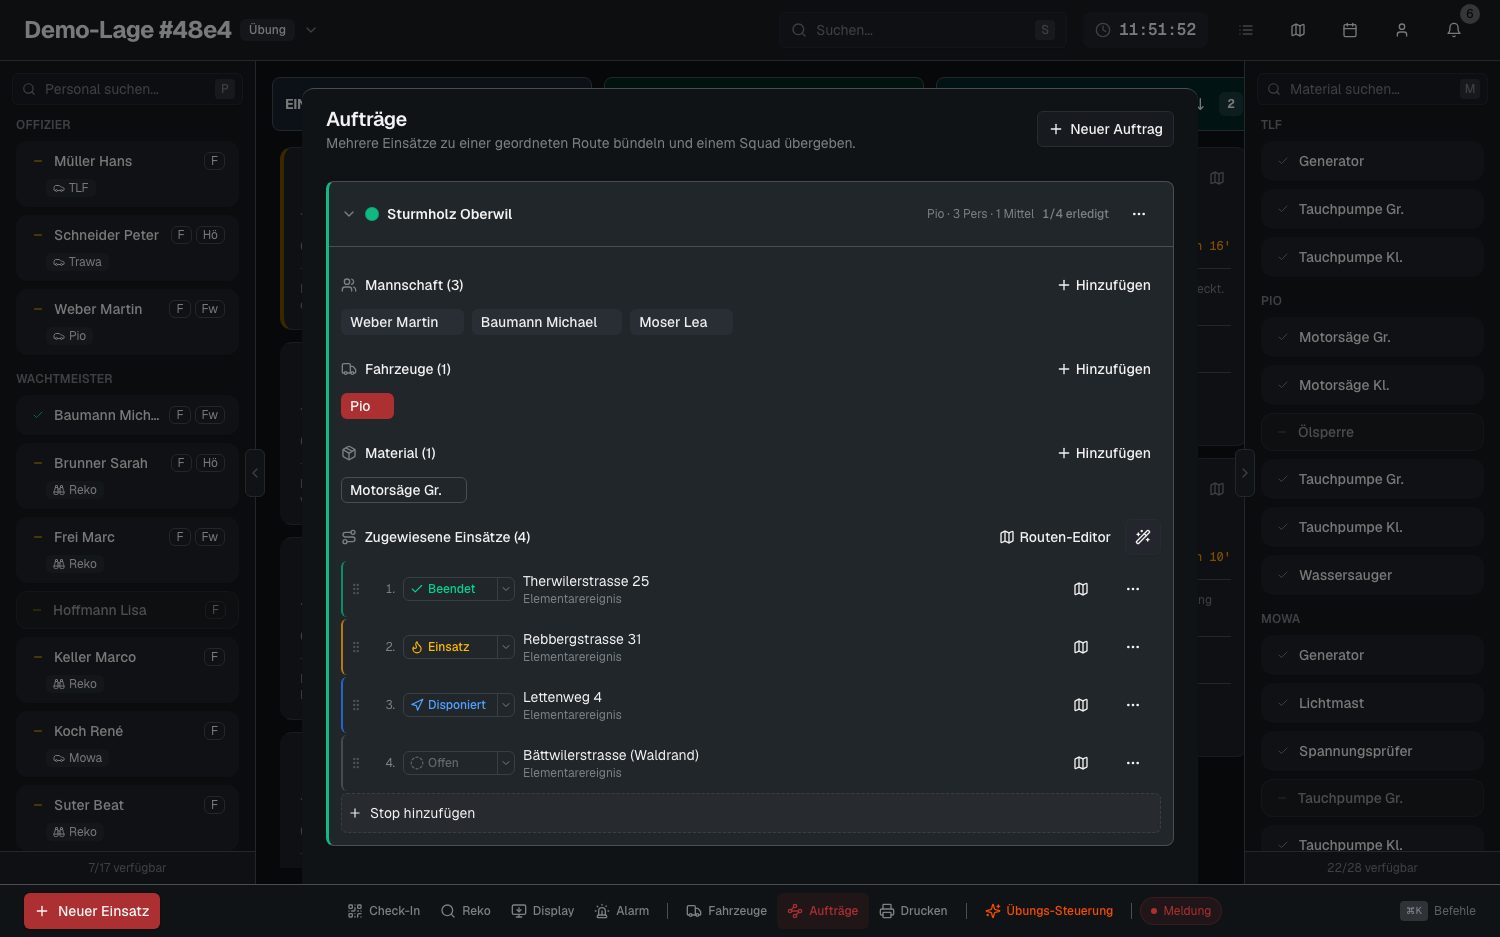Collapse the Sturmholz Oberwil order
The height and width of the screenshot is (937, 1500).
(x=349, y=214)
